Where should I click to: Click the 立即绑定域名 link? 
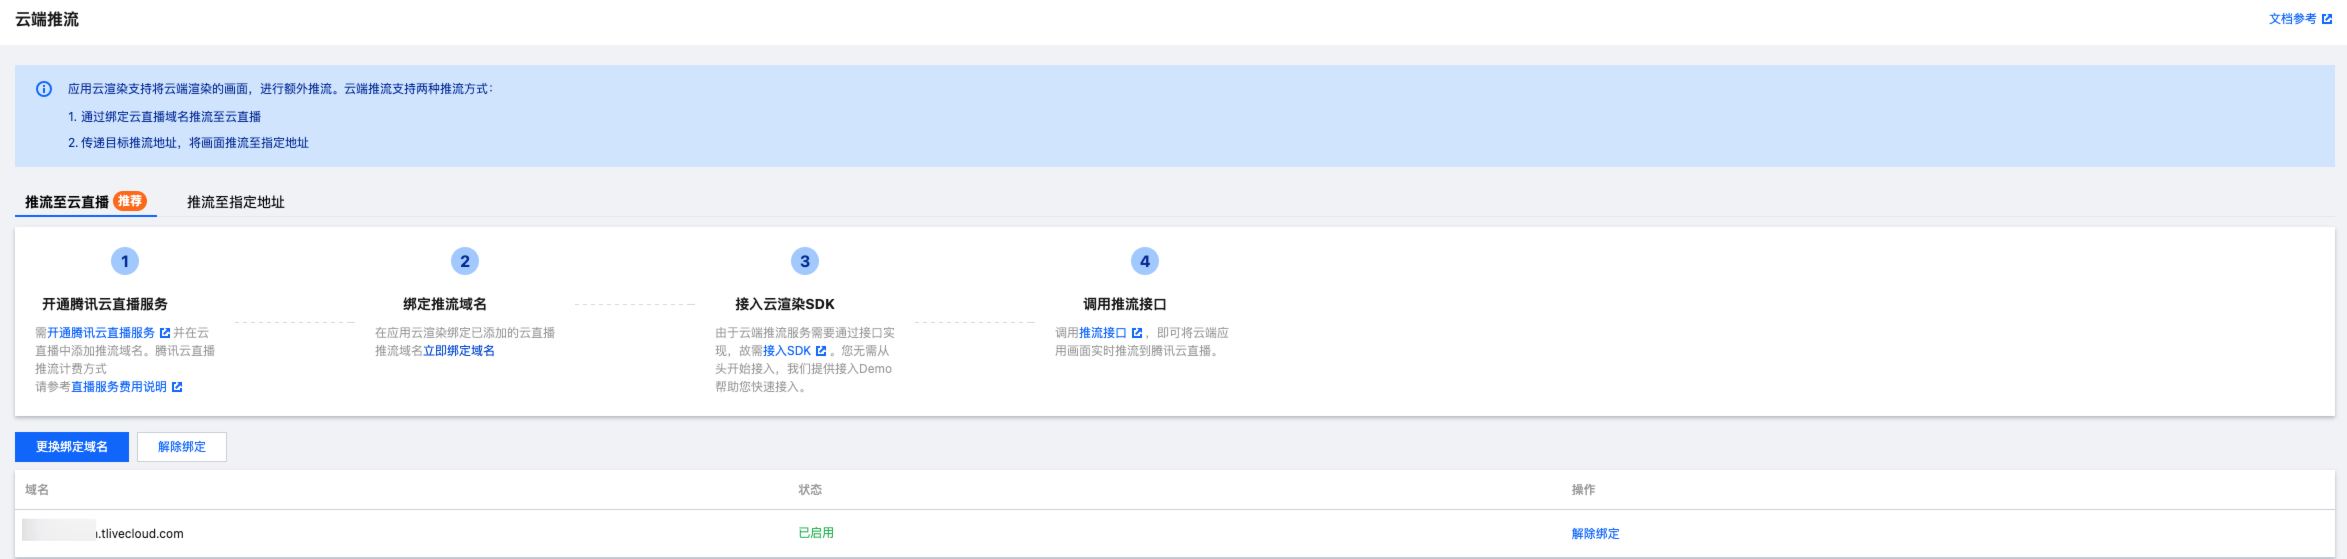pyautogui.click(x=459, y=351)
